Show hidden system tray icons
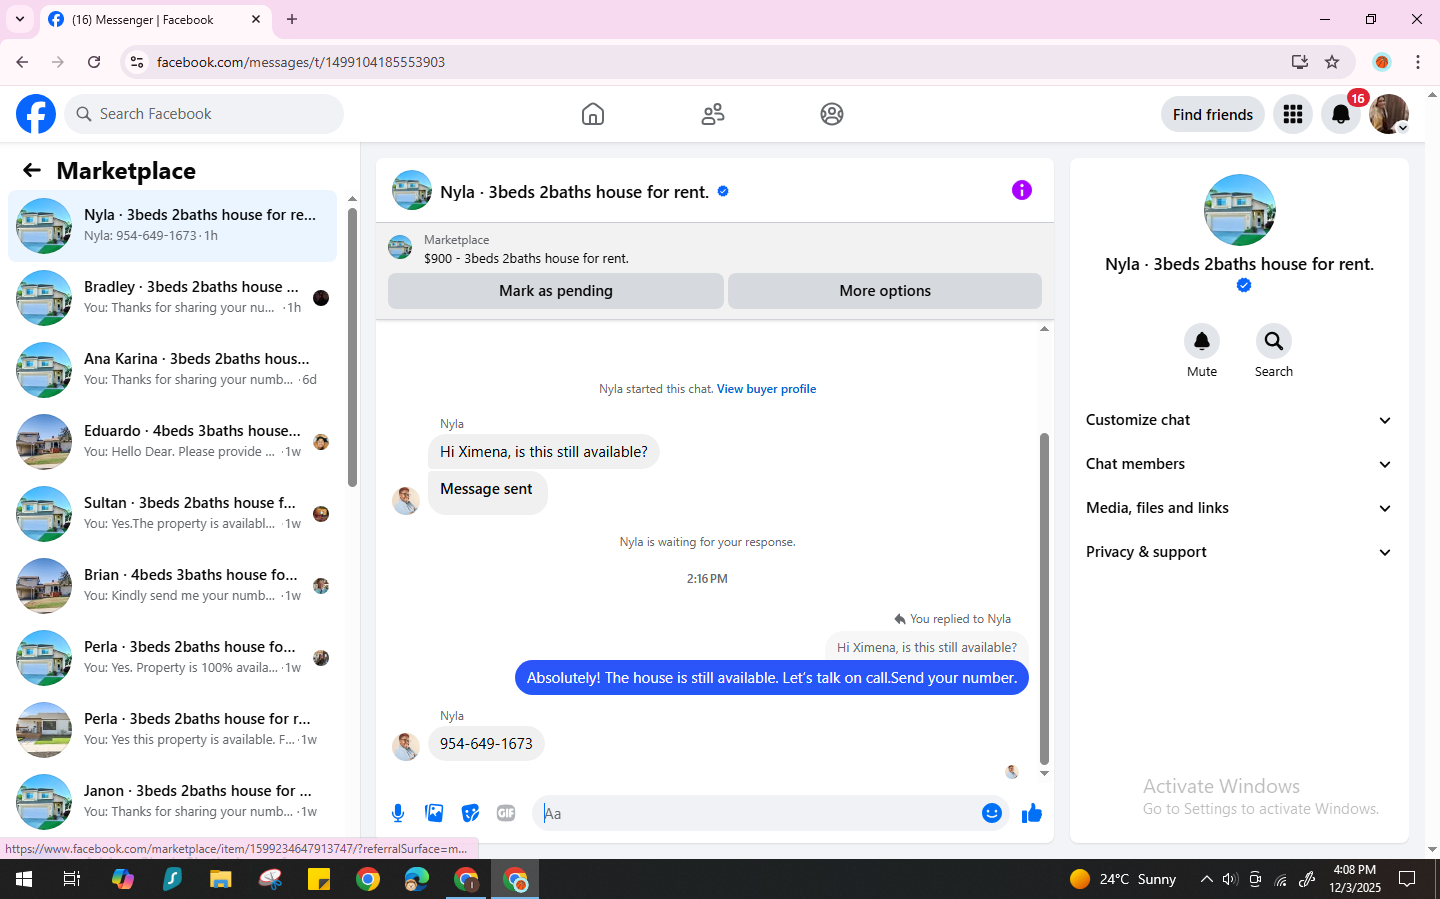The width and height of the screenshot is (1440, 899). pos(1206,879)
